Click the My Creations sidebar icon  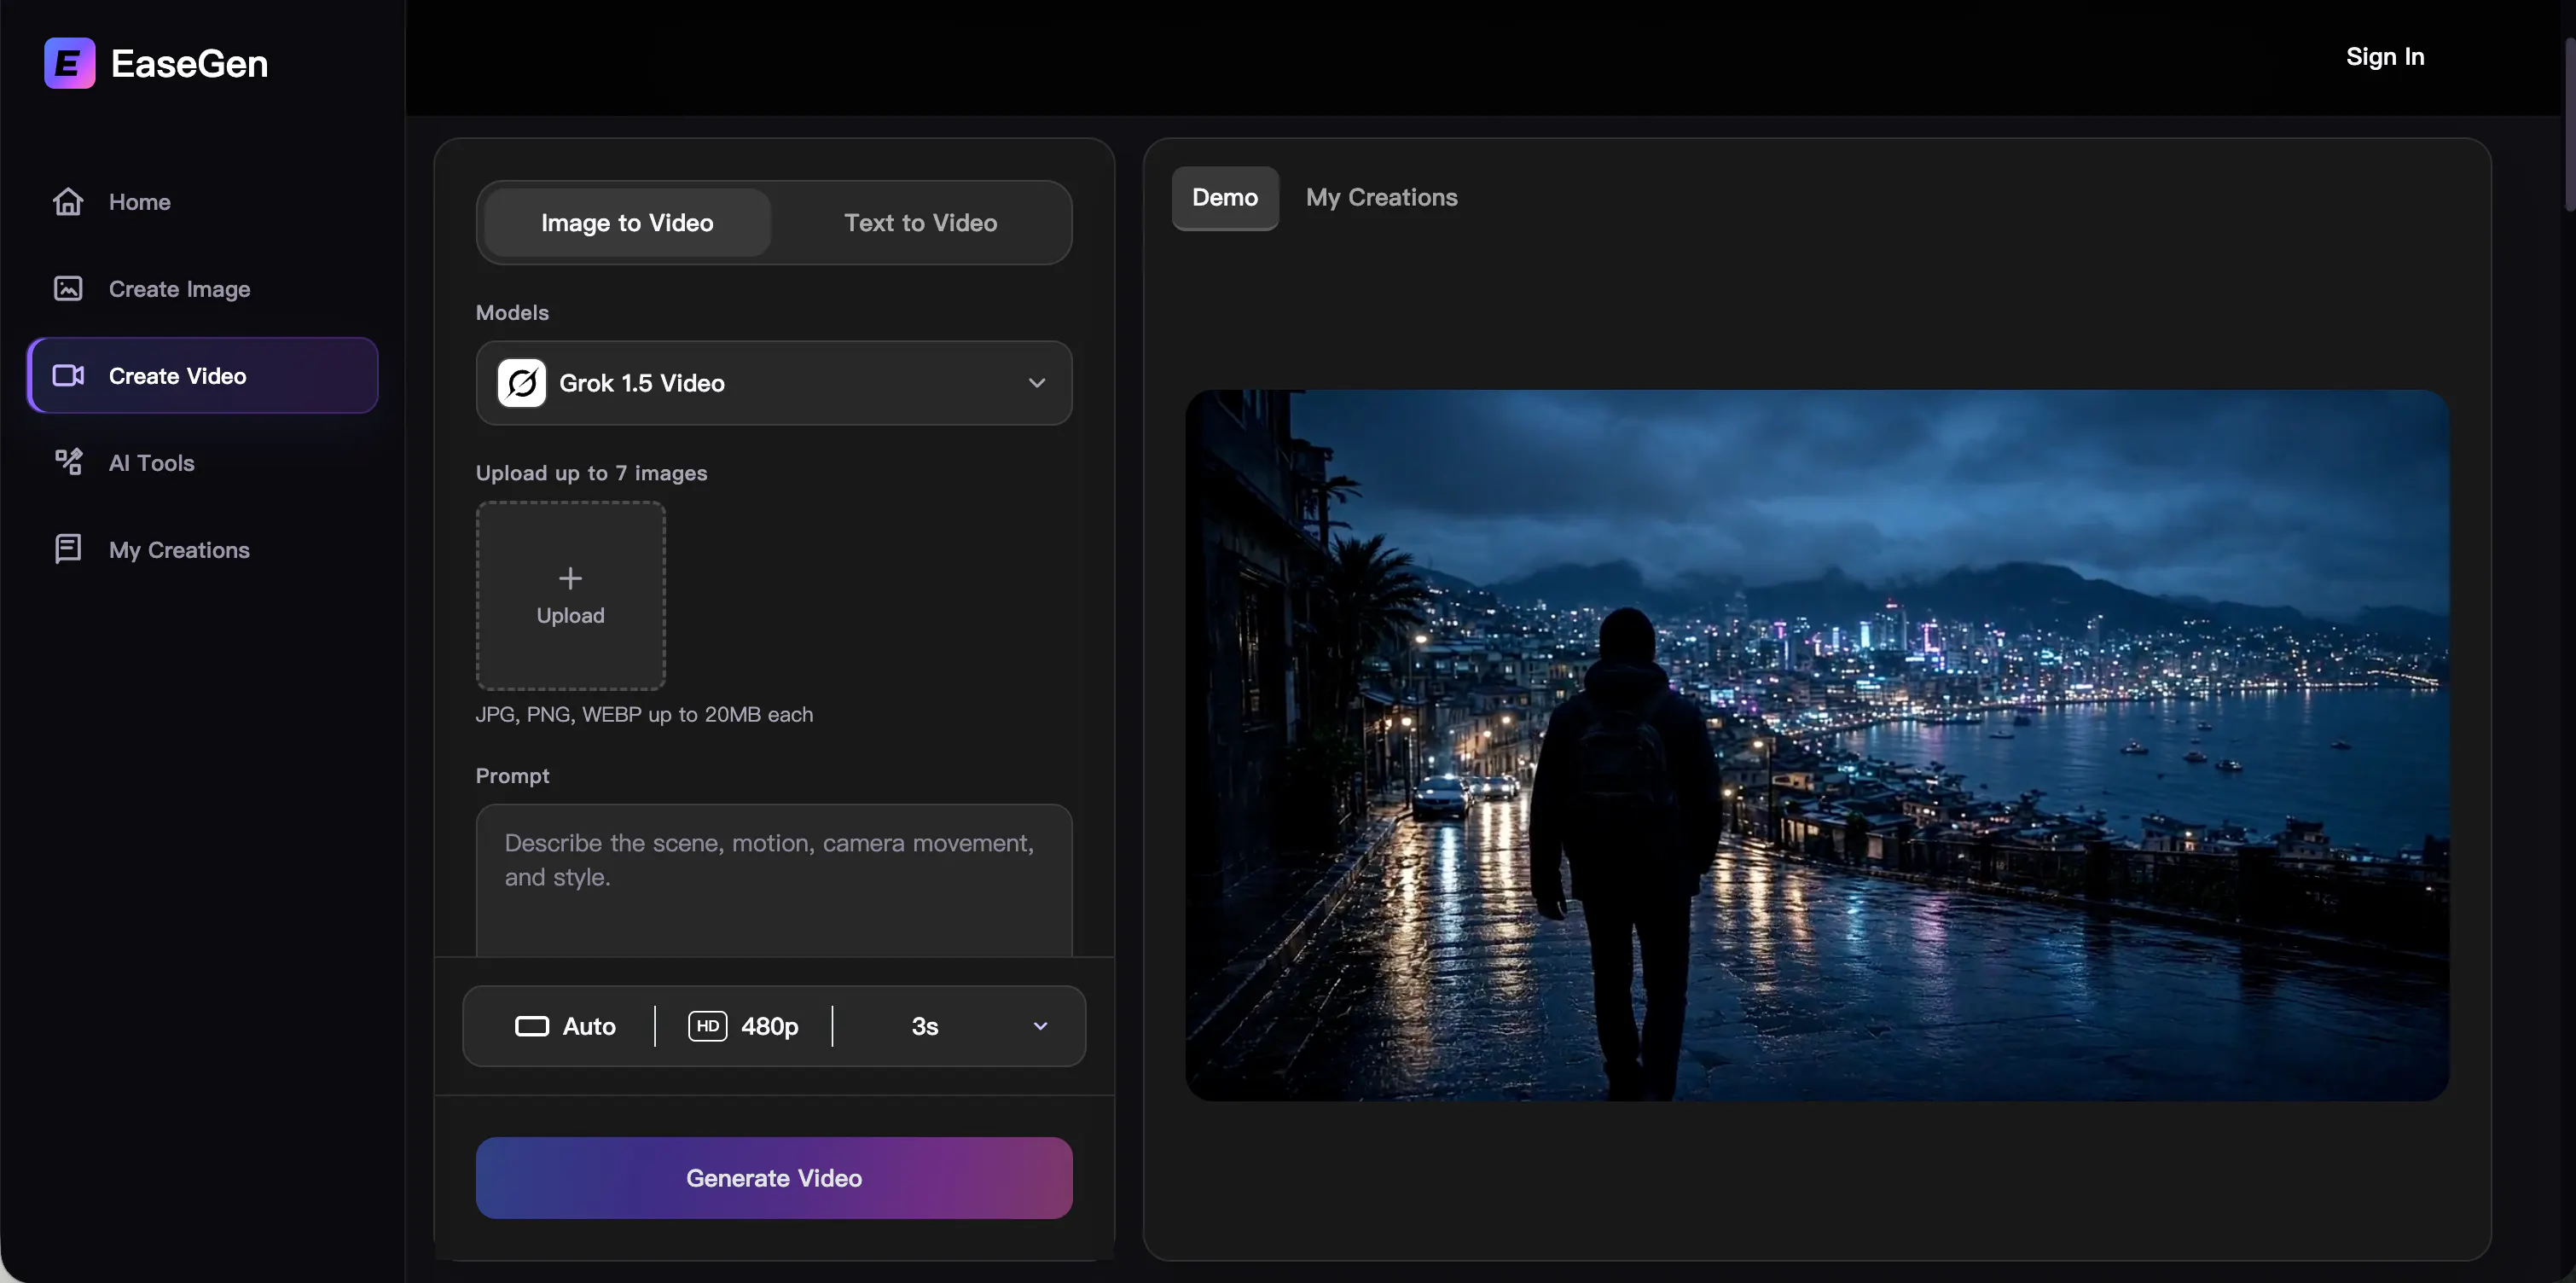68,549
